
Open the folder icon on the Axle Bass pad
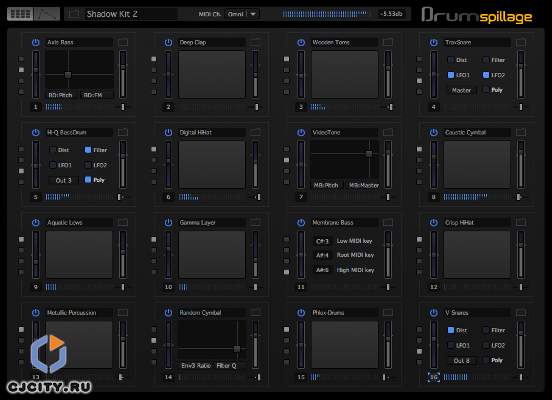(123, 42)
